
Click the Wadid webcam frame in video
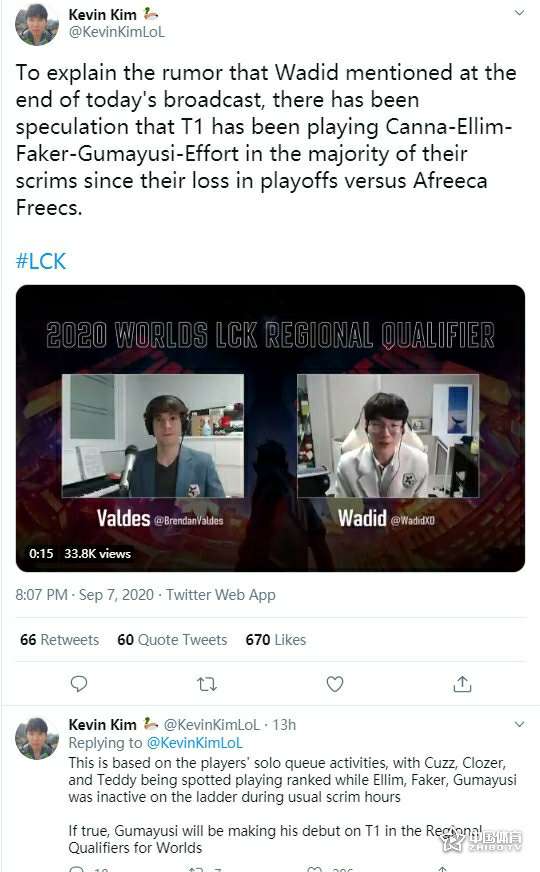tap(388, 435)
